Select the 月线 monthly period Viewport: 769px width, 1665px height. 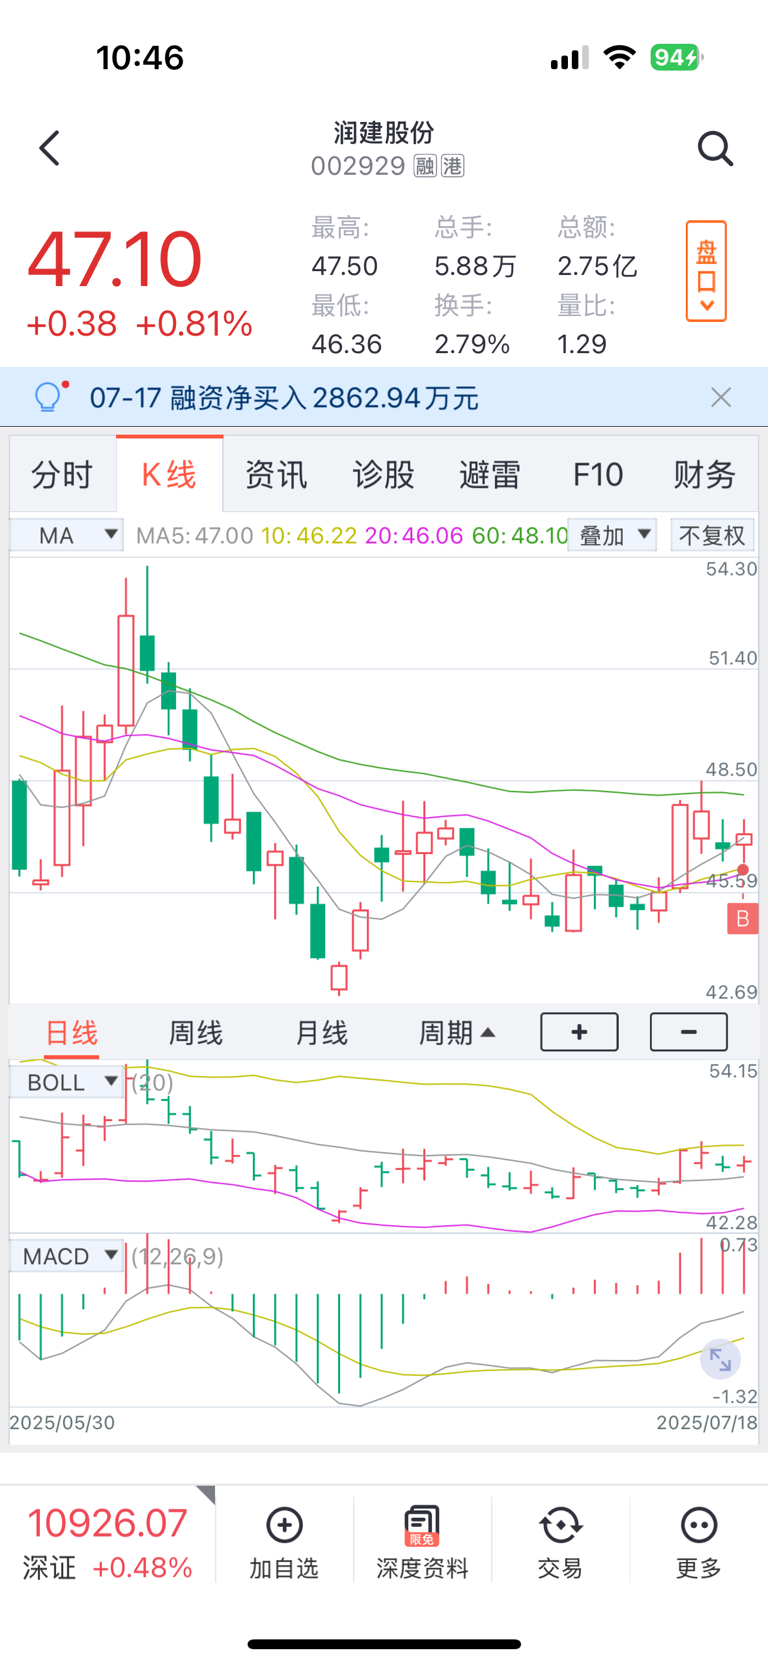pyautogui.click(x=322, y=1033)
